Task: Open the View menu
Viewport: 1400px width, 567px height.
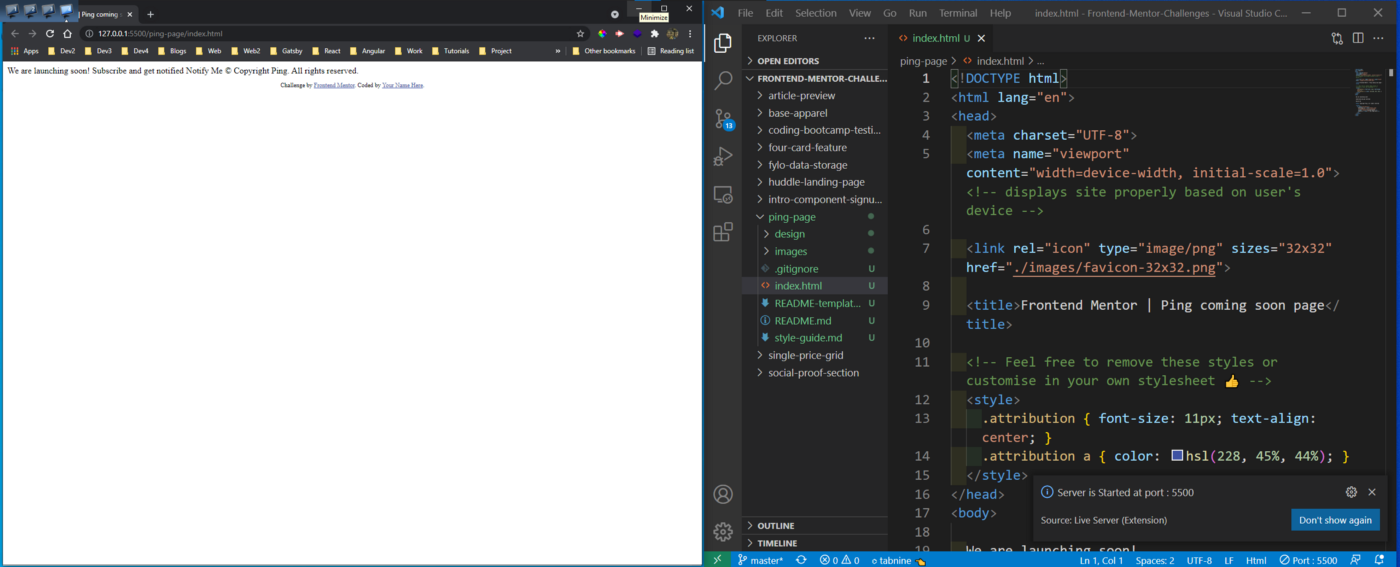Action: (860, 13)
